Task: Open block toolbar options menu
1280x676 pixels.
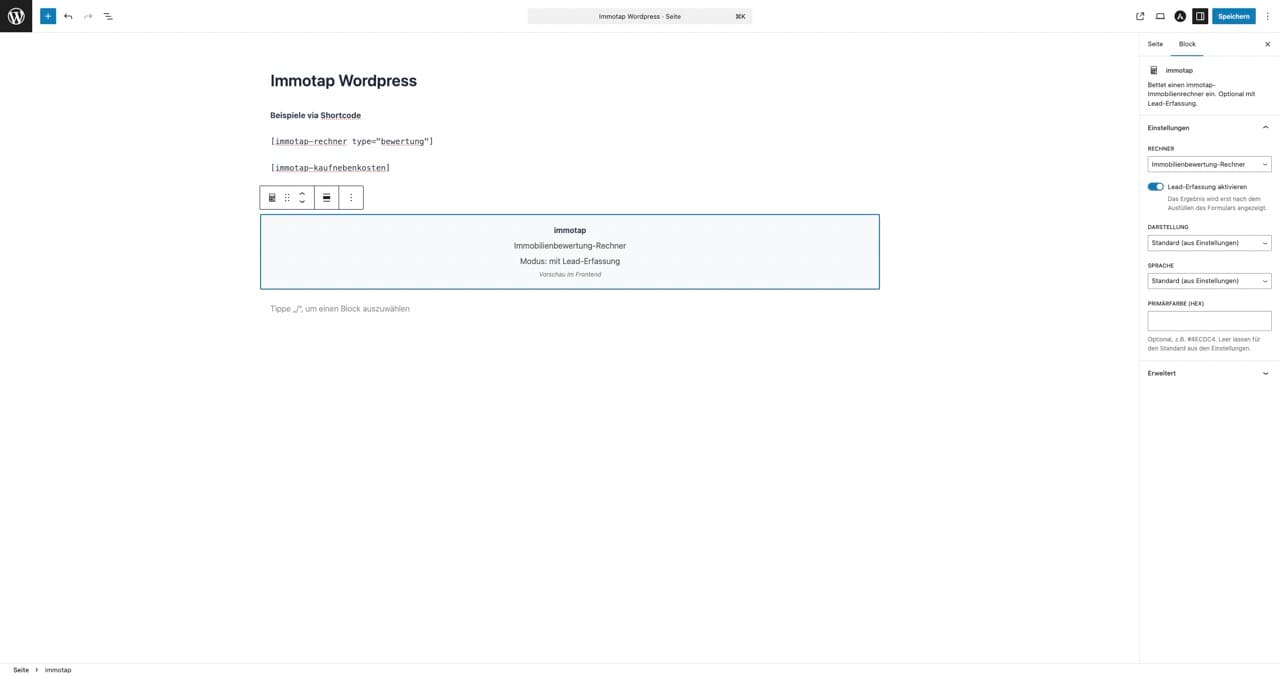Action: click(351, 198)
